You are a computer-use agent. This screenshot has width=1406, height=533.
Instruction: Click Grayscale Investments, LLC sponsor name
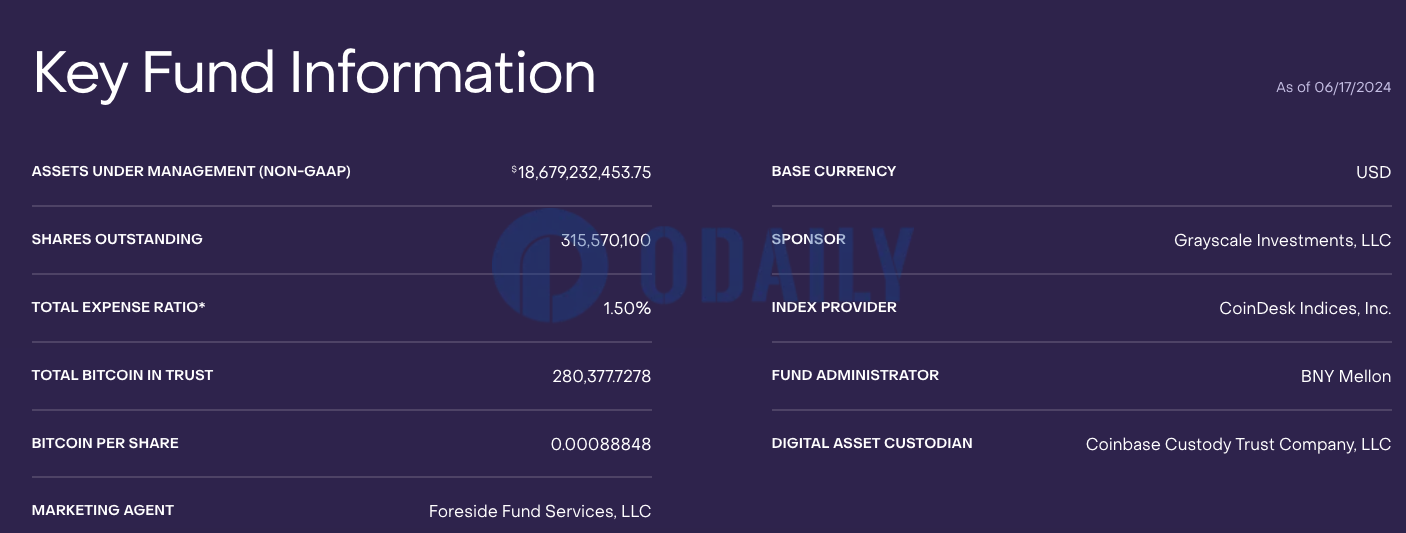point(1282,240)
